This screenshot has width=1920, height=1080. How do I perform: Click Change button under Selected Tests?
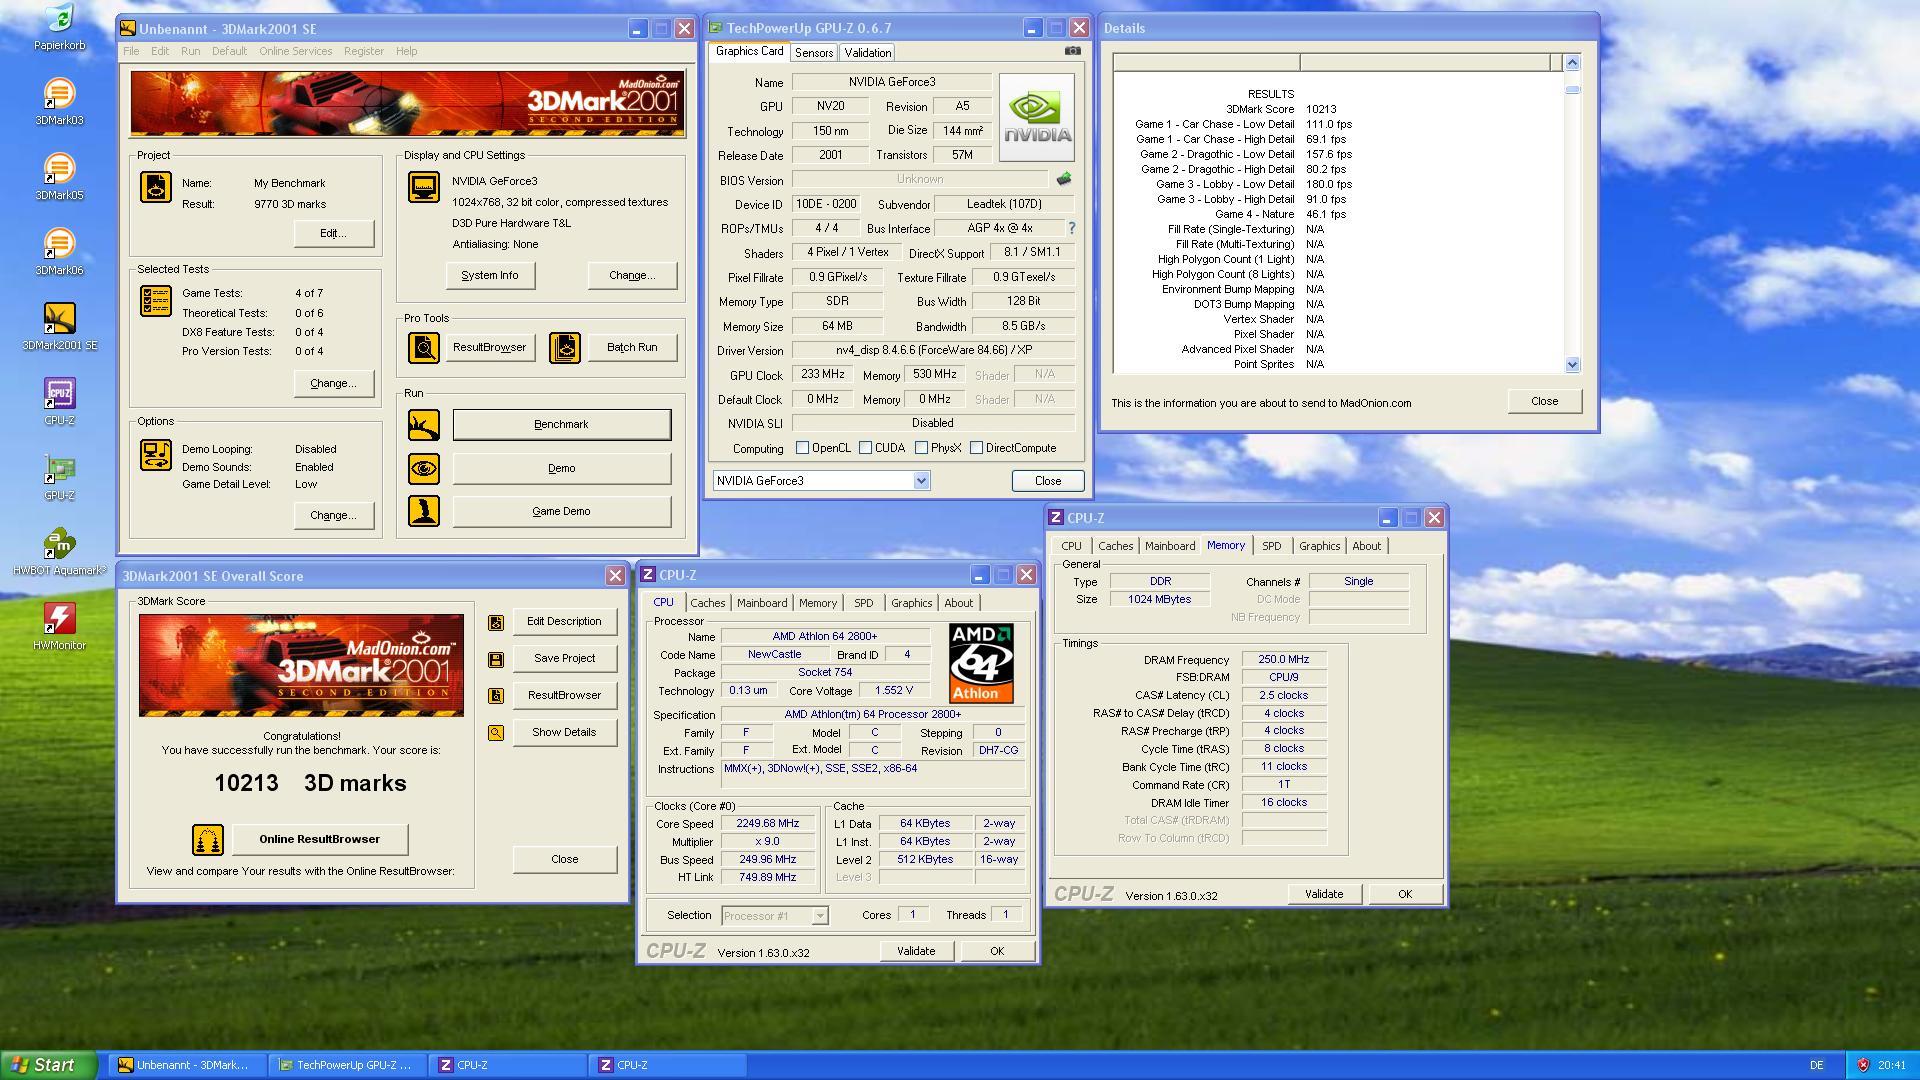pos(334,384)
